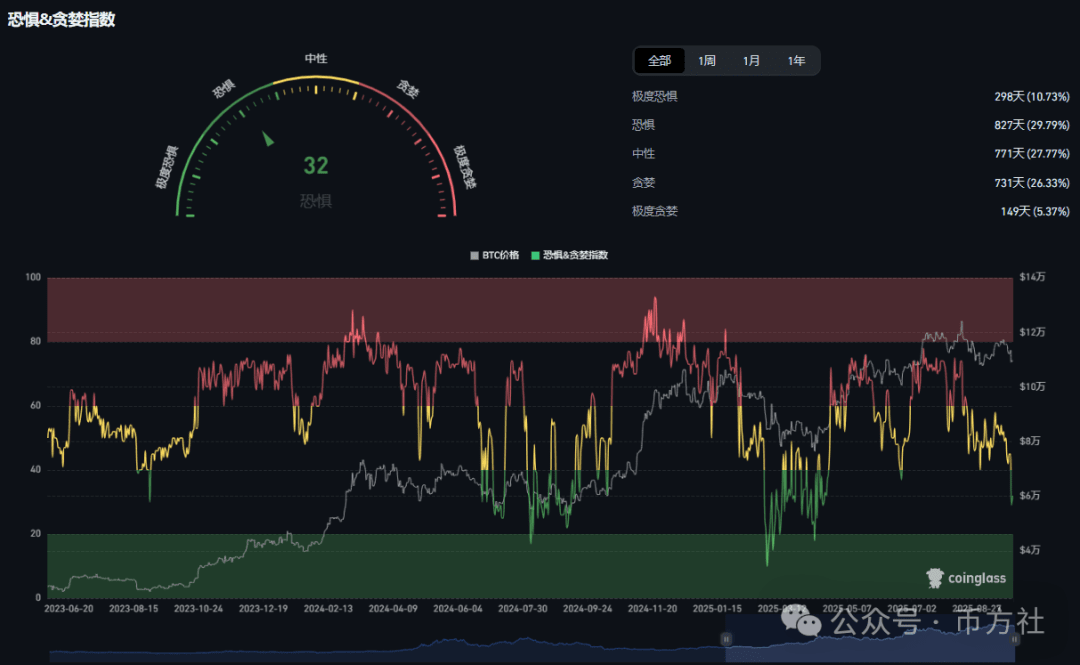The height and width of the screenshot is (665, 1080).
Task: Click the coinglass logo watermark icon
Action: [935, 578]
